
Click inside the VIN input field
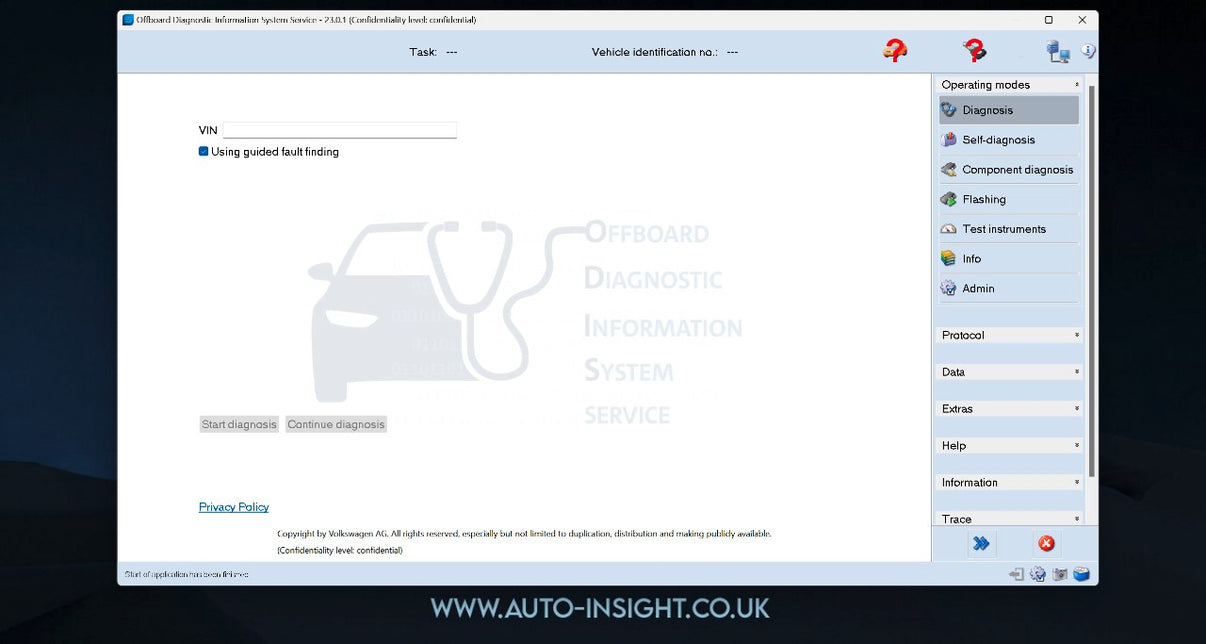tap(339, 129)
